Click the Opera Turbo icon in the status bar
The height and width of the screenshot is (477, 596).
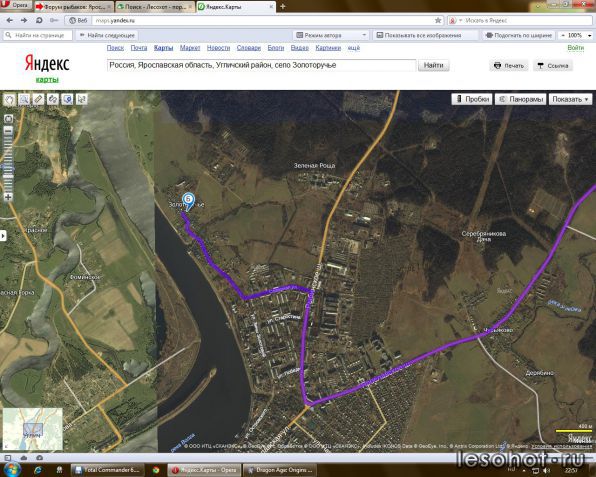(x=39, y=458)
